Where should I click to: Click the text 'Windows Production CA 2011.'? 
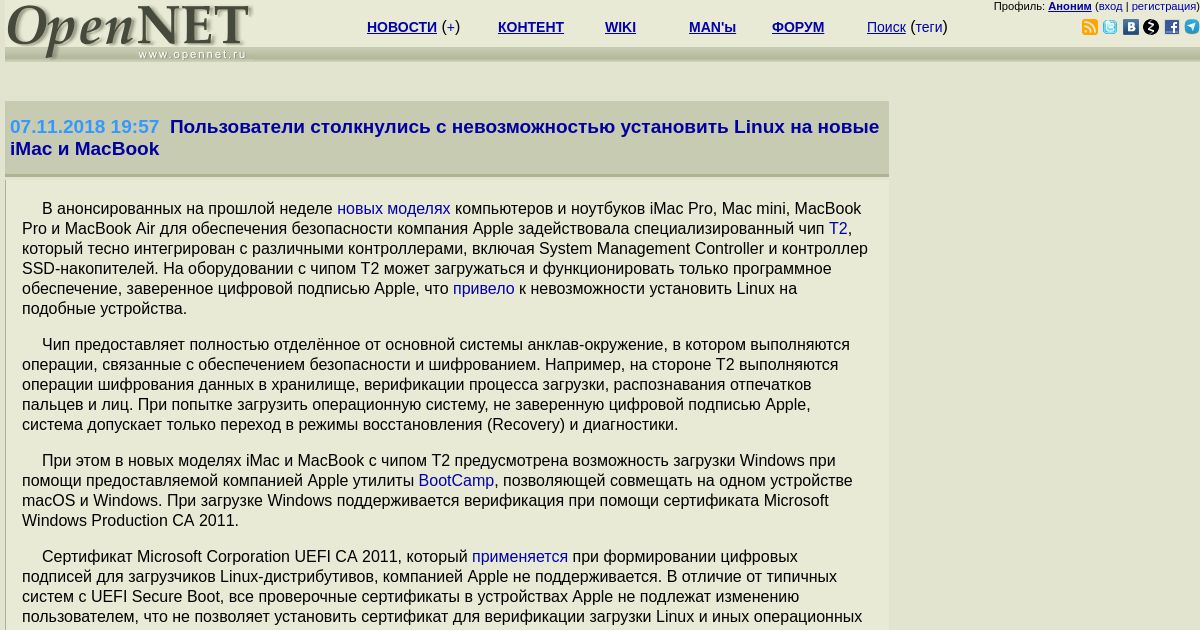point(130,520)
